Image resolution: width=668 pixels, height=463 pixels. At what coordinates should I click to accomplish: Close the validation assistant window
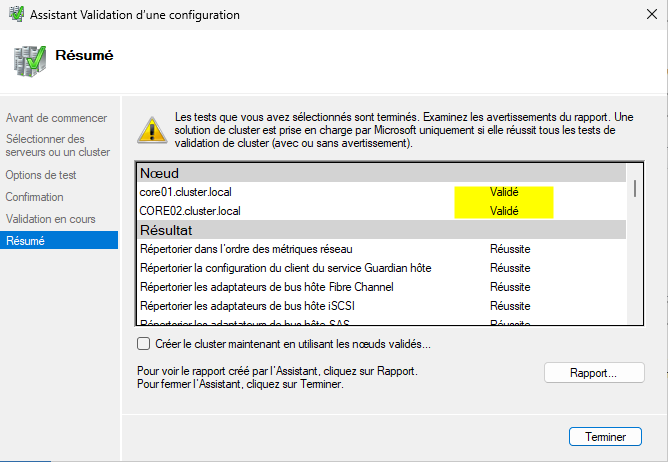[x=643, y=15]
